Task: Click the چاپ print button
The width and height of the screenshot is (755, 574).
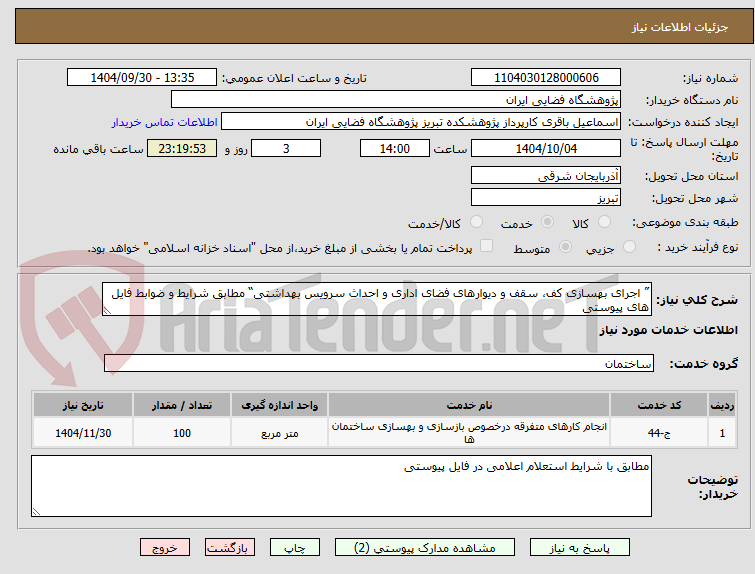Action: [295, 548]
